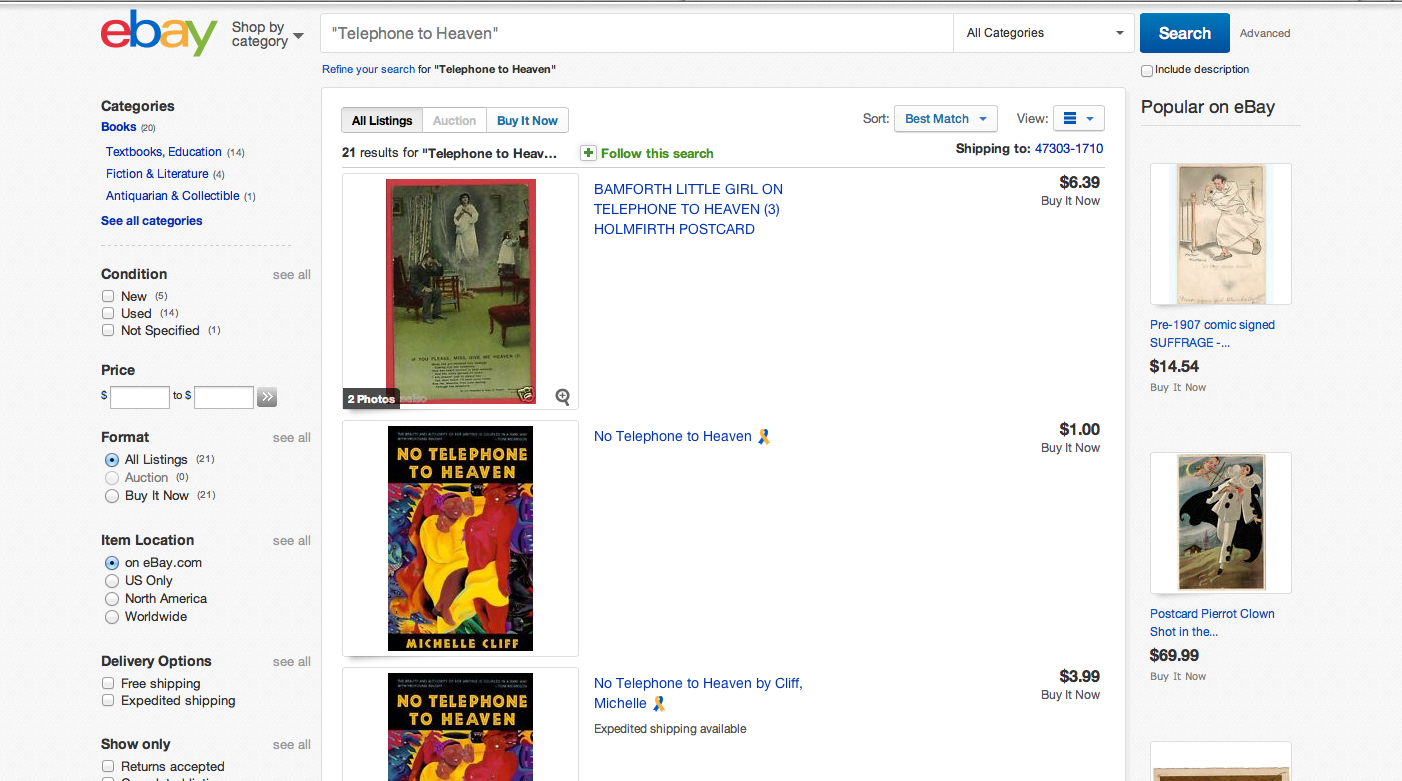Select the North America location radio
The width and height of the screenshot is (1402, 781).
pyautogui.click(x=112, y=599)
